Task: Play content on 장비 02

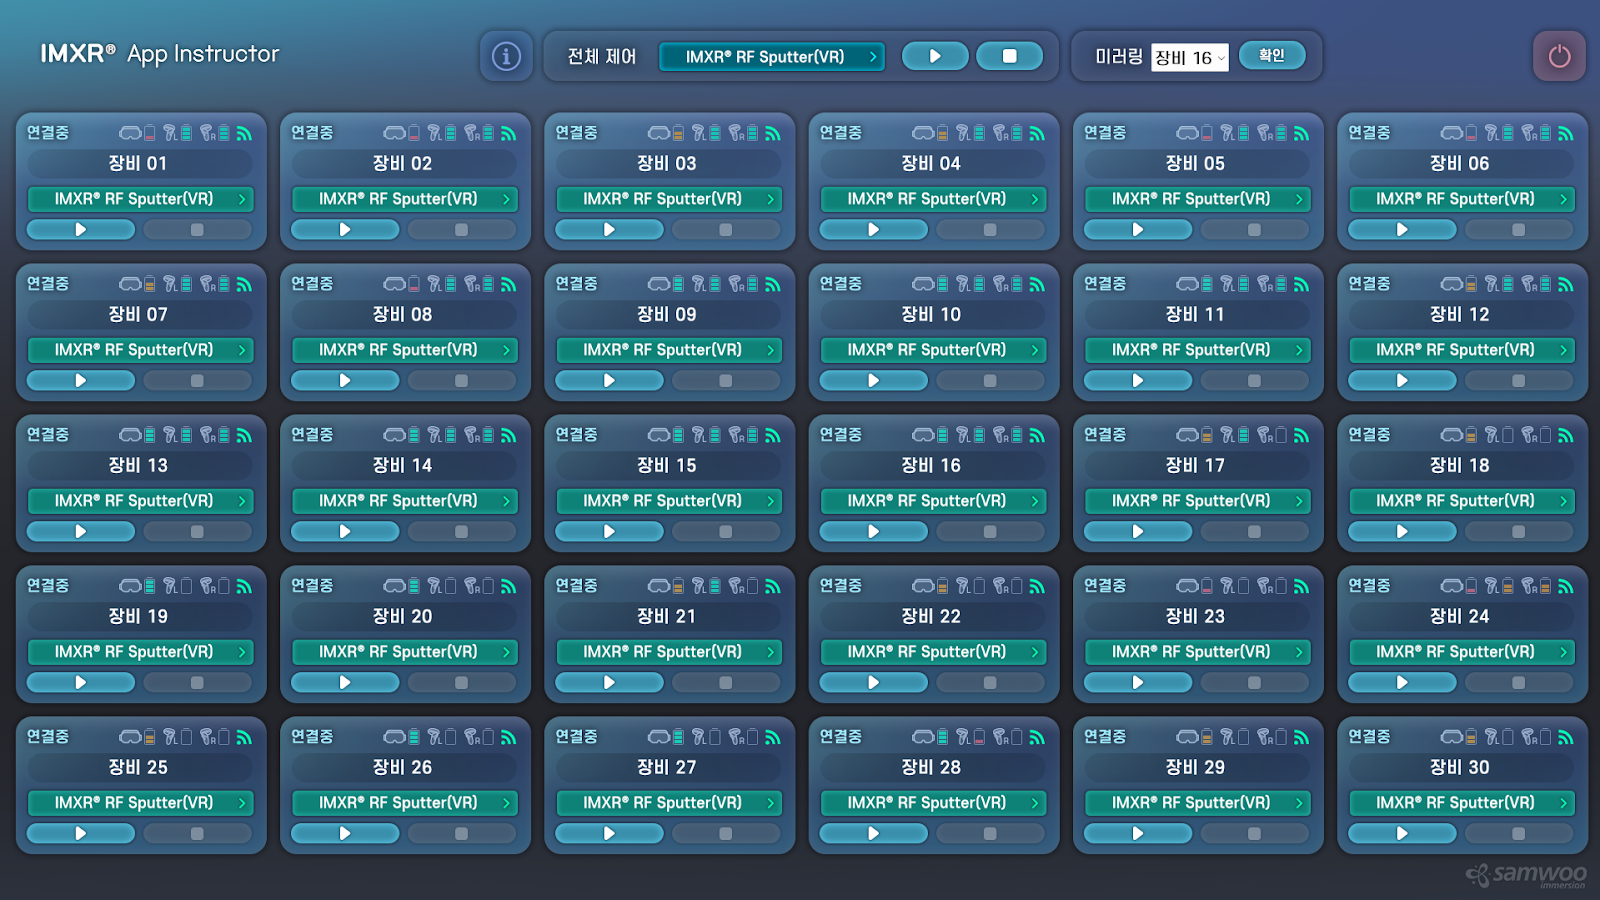Action: [x=345, y=230]
